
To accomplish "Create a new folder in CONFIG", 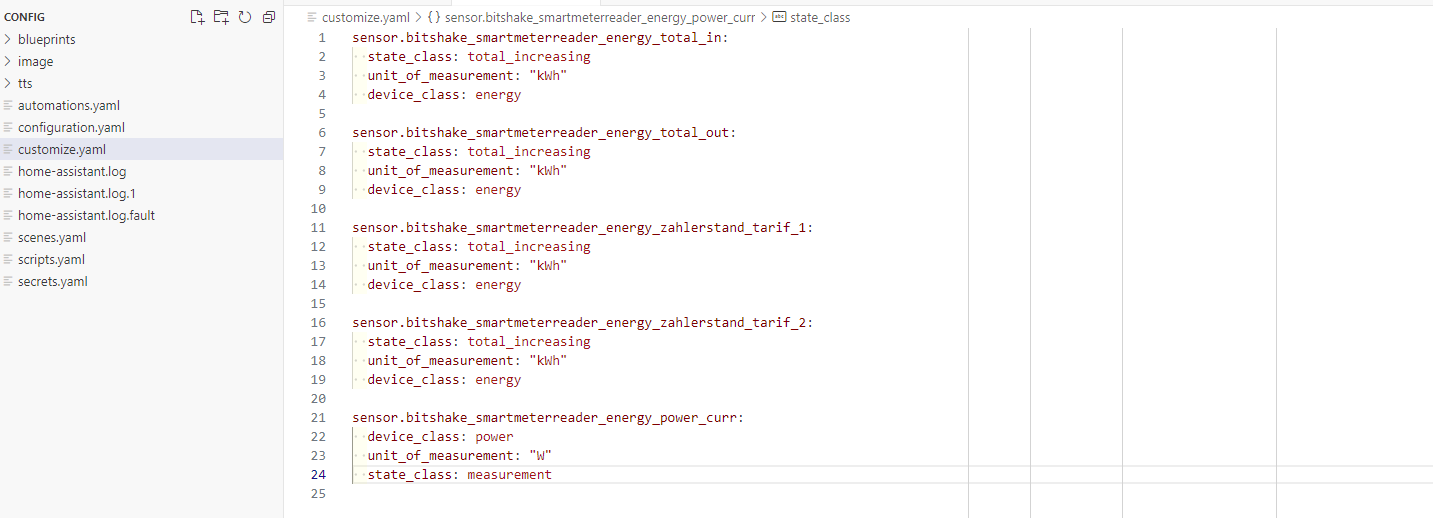I will (x=221, y=17).
